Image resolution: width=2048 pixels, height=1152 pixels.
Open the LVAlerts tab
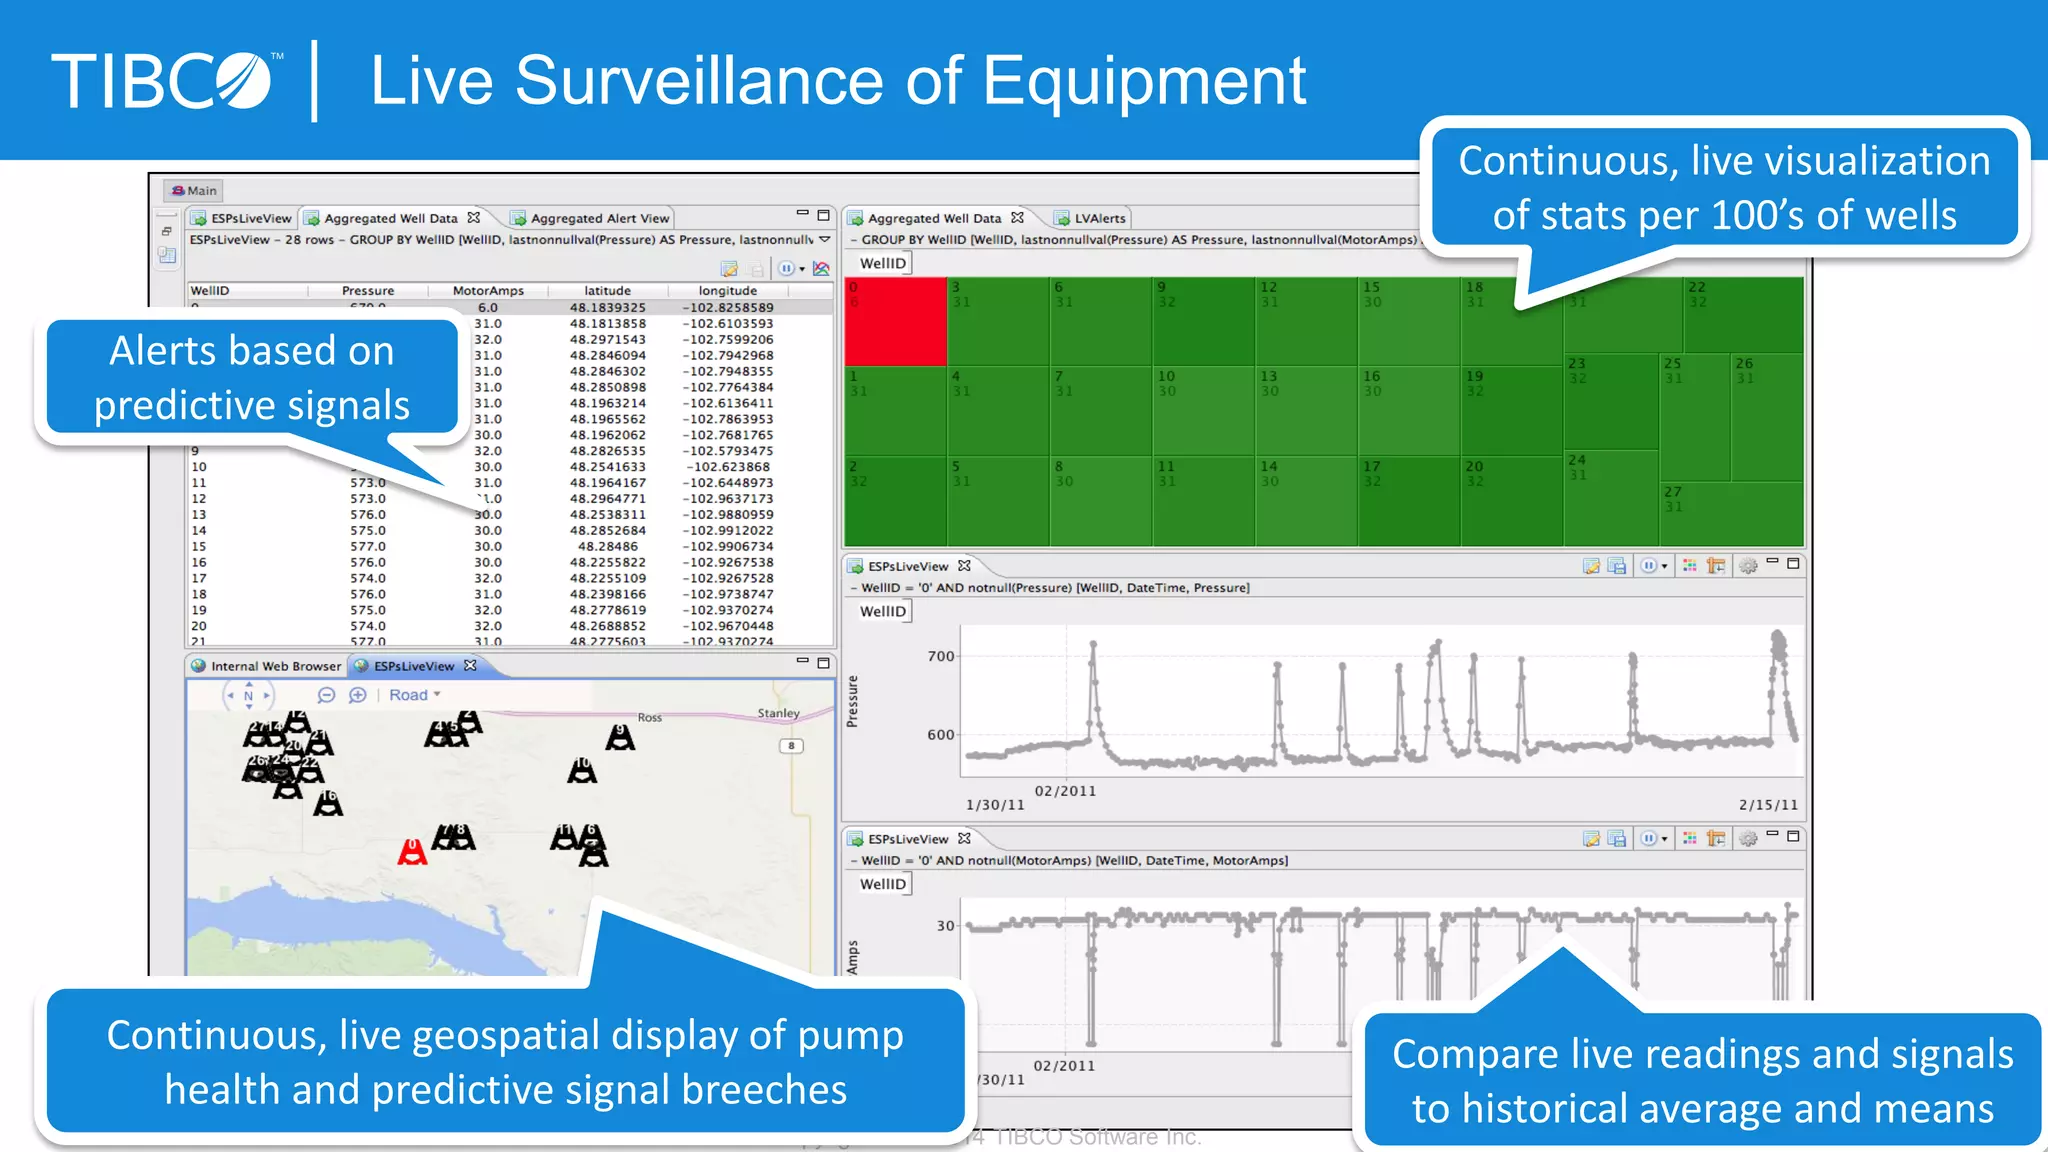1090,218
